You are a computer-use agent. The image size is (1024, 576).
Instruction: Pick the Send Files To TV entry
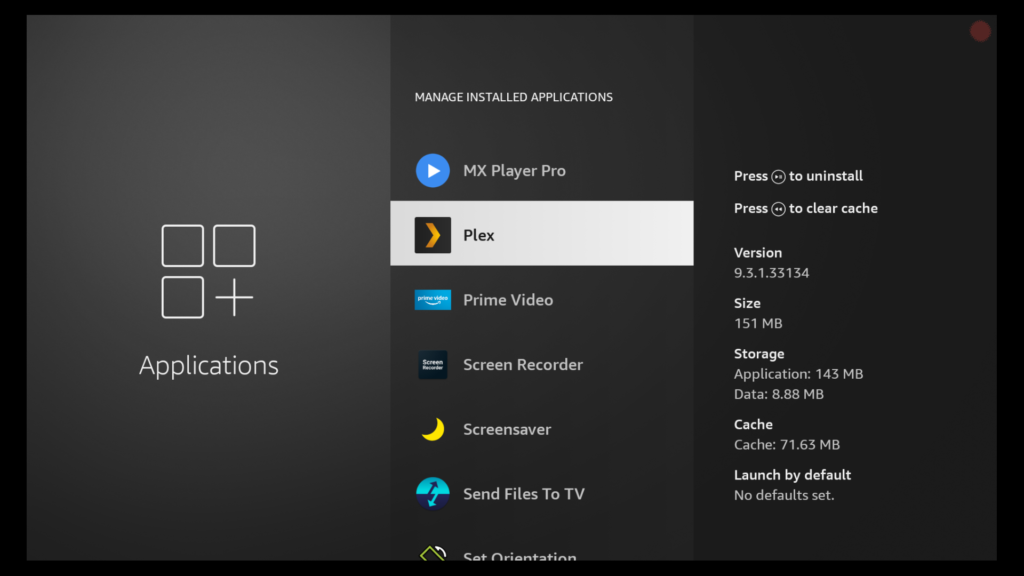coord(524,494)
